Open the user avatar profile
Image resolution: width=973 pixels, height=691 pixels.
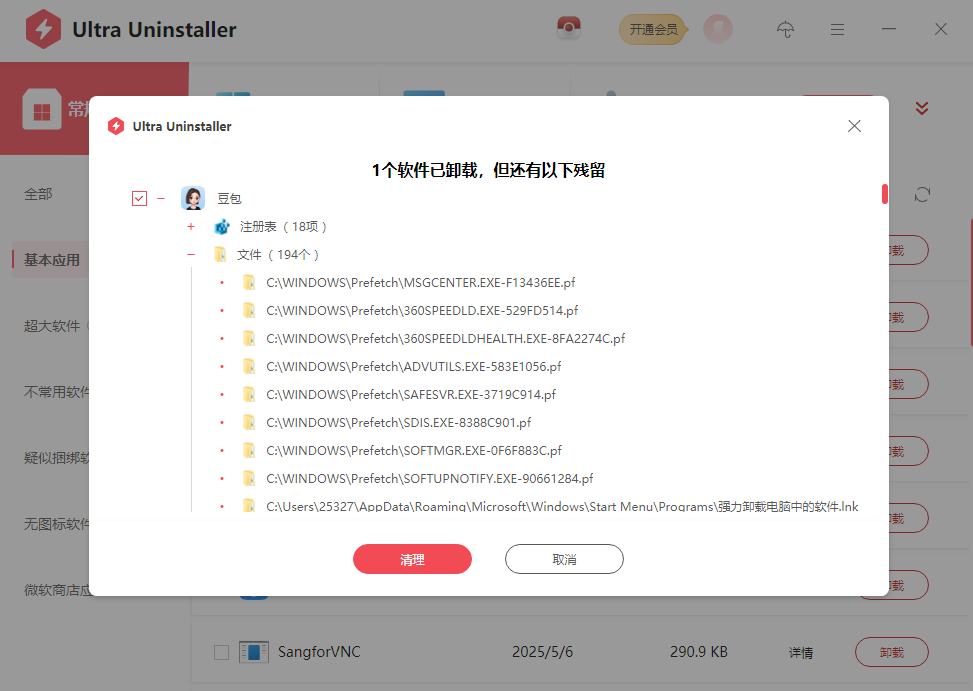(x=717, y=29)
